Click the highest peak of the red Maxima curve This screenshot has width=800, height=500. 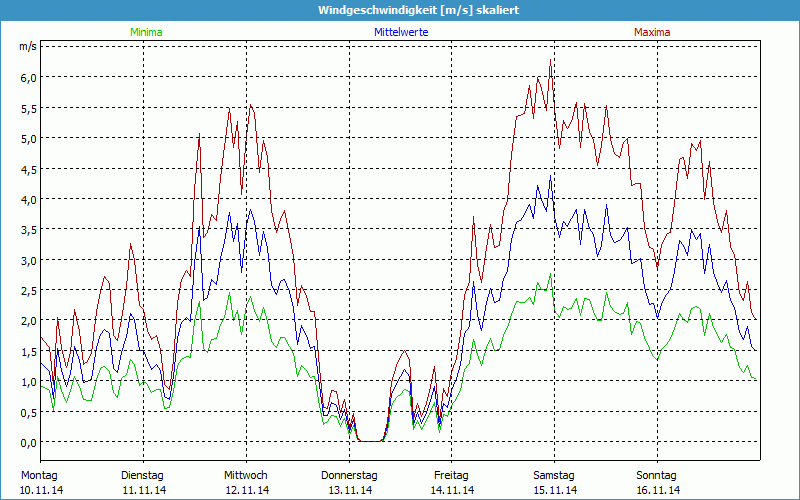tap(550, 60)
